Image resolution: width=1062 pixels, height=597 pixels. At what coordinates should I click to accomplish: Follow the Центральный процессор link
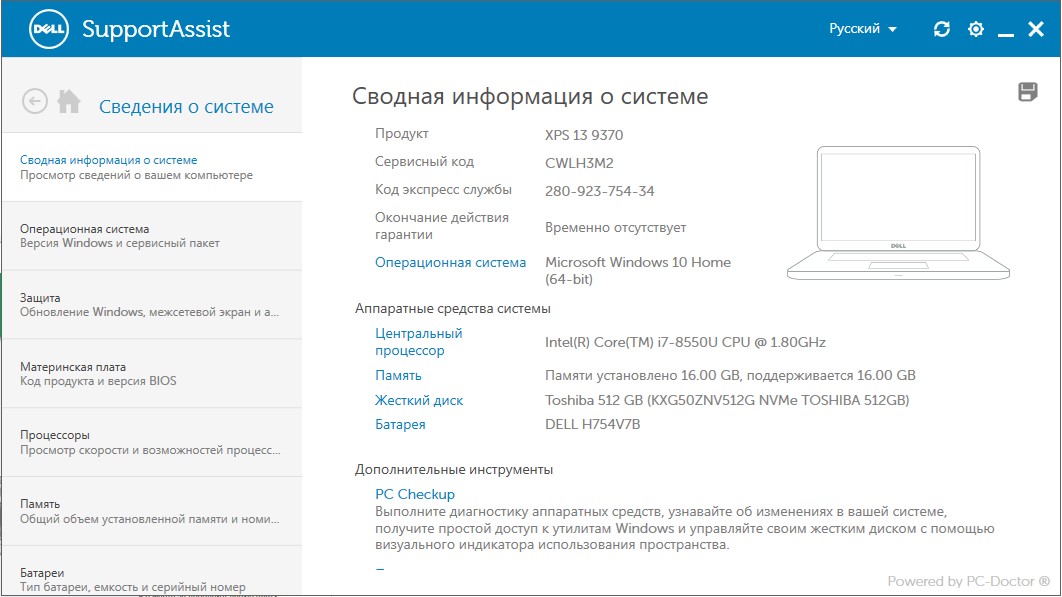419,342
